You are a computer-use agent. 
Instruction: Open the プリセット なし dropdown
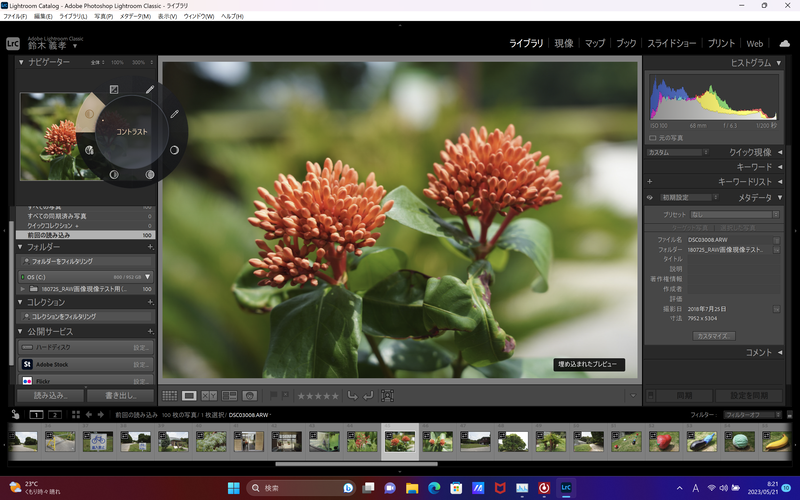click(735, 215)
